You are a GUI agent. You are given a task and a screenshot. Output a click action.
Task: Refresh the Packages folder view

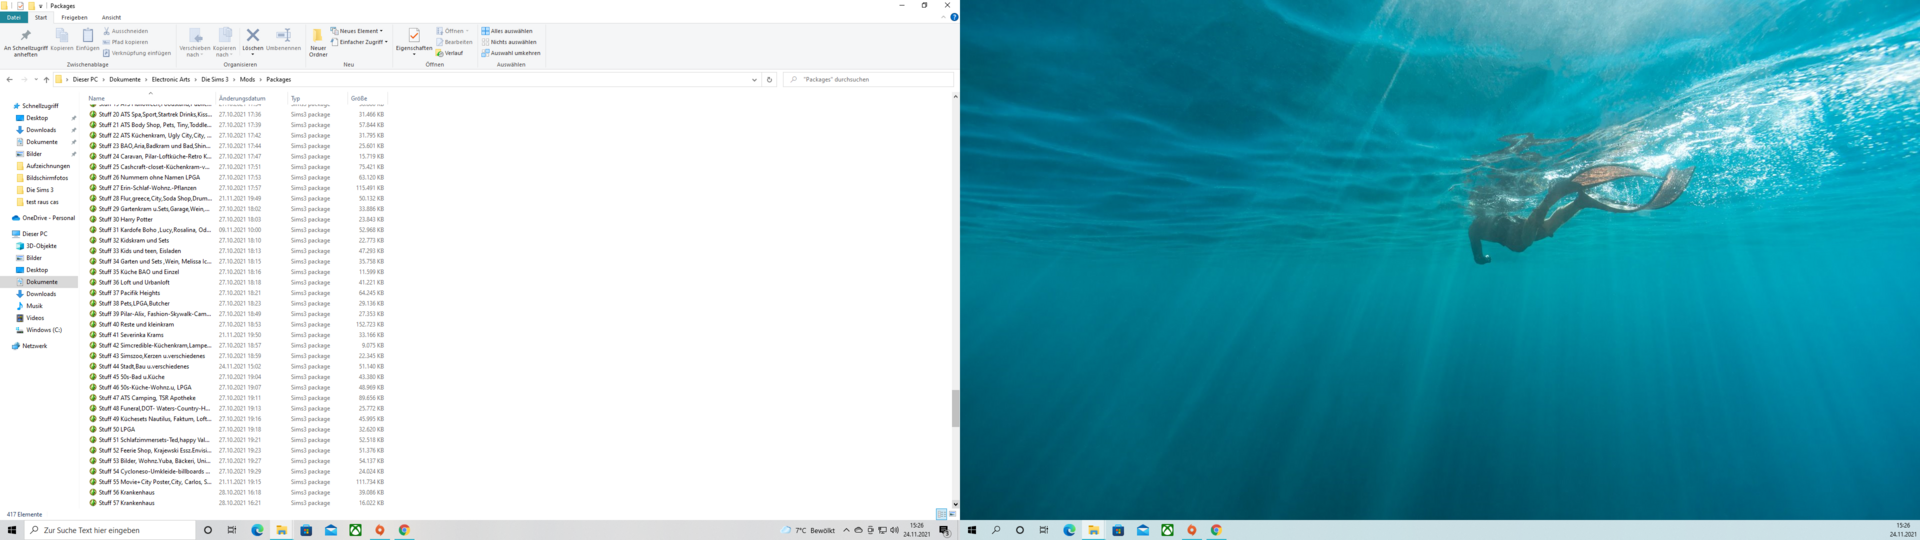pyautogui.click(x=769, y=79)
